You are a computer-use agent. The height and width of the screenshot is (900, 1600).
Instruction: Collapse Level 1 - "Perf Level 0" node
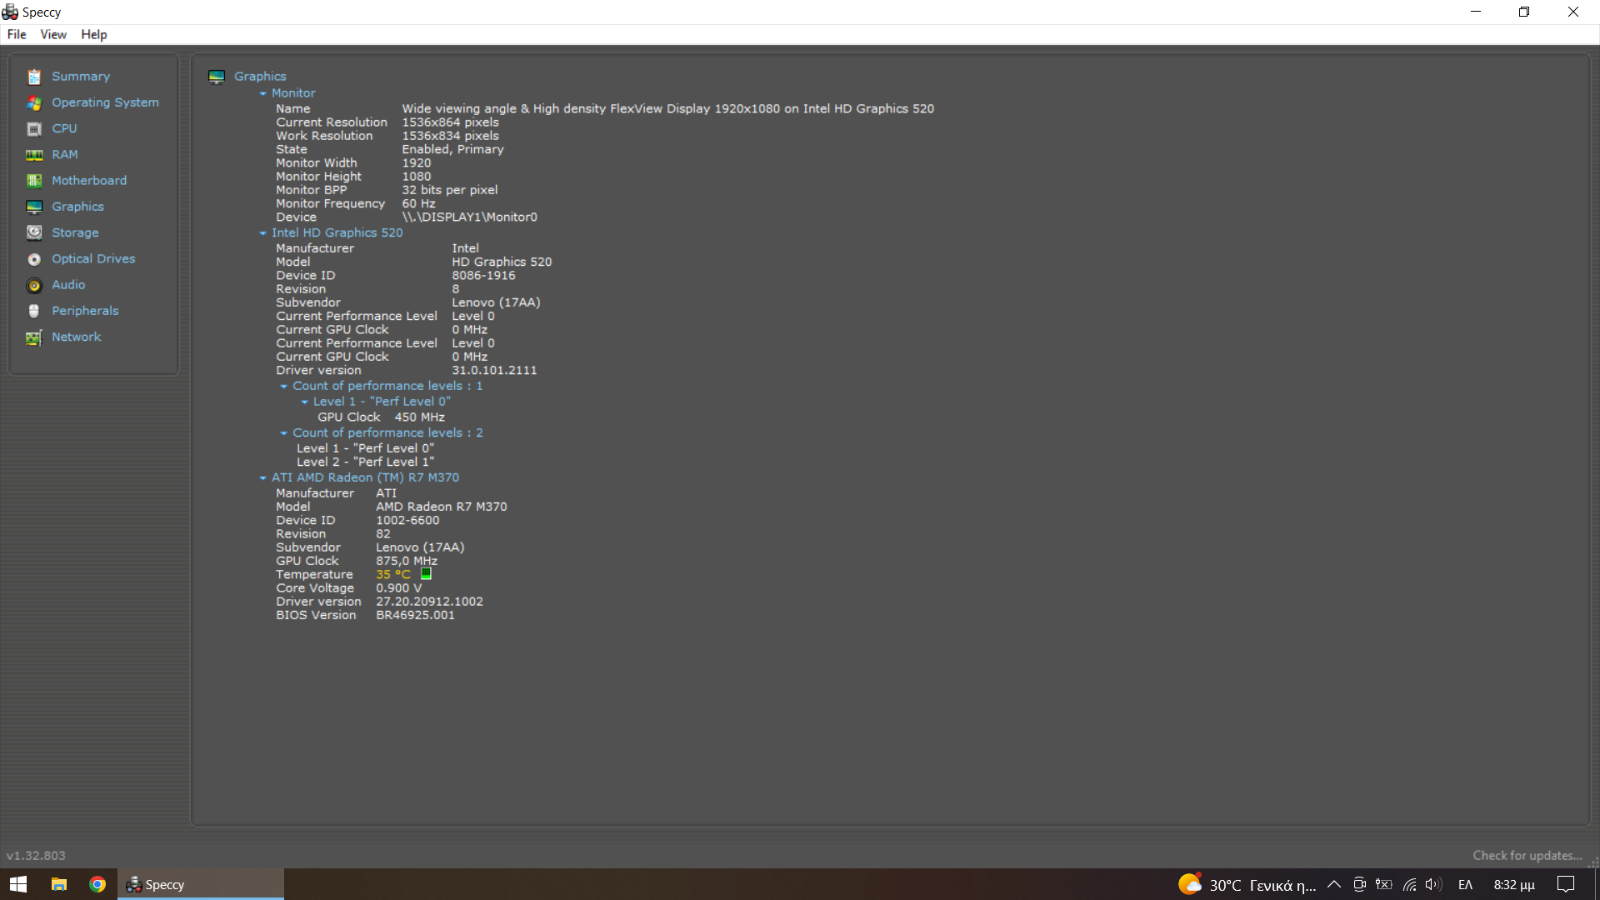coord(305,402)
